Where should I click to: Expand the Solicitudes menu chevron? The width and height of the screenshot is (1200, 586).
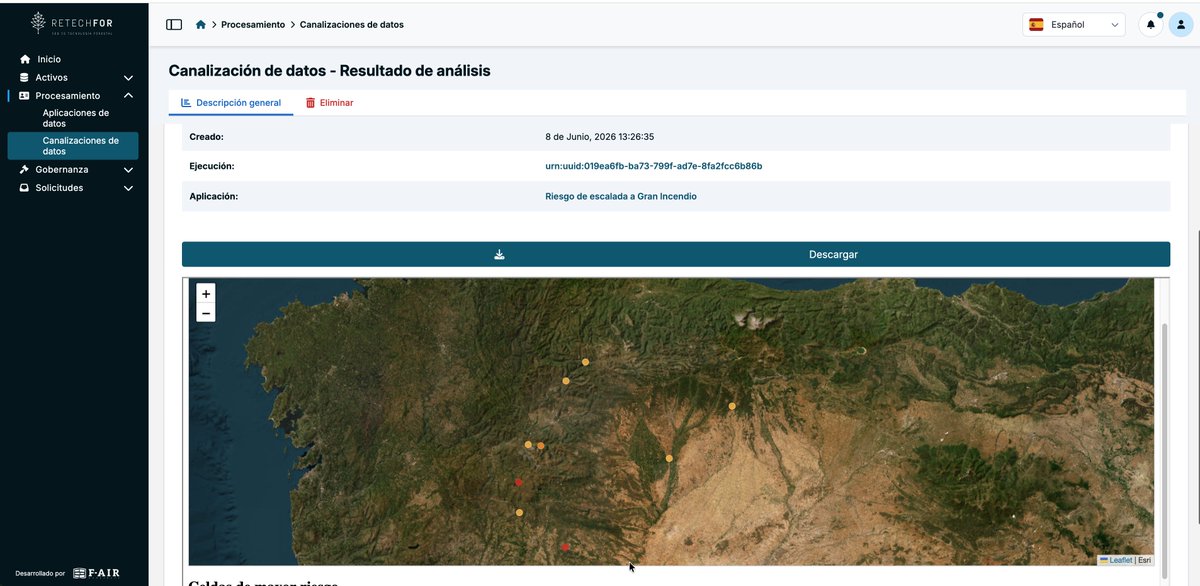(x=128, y=188)
